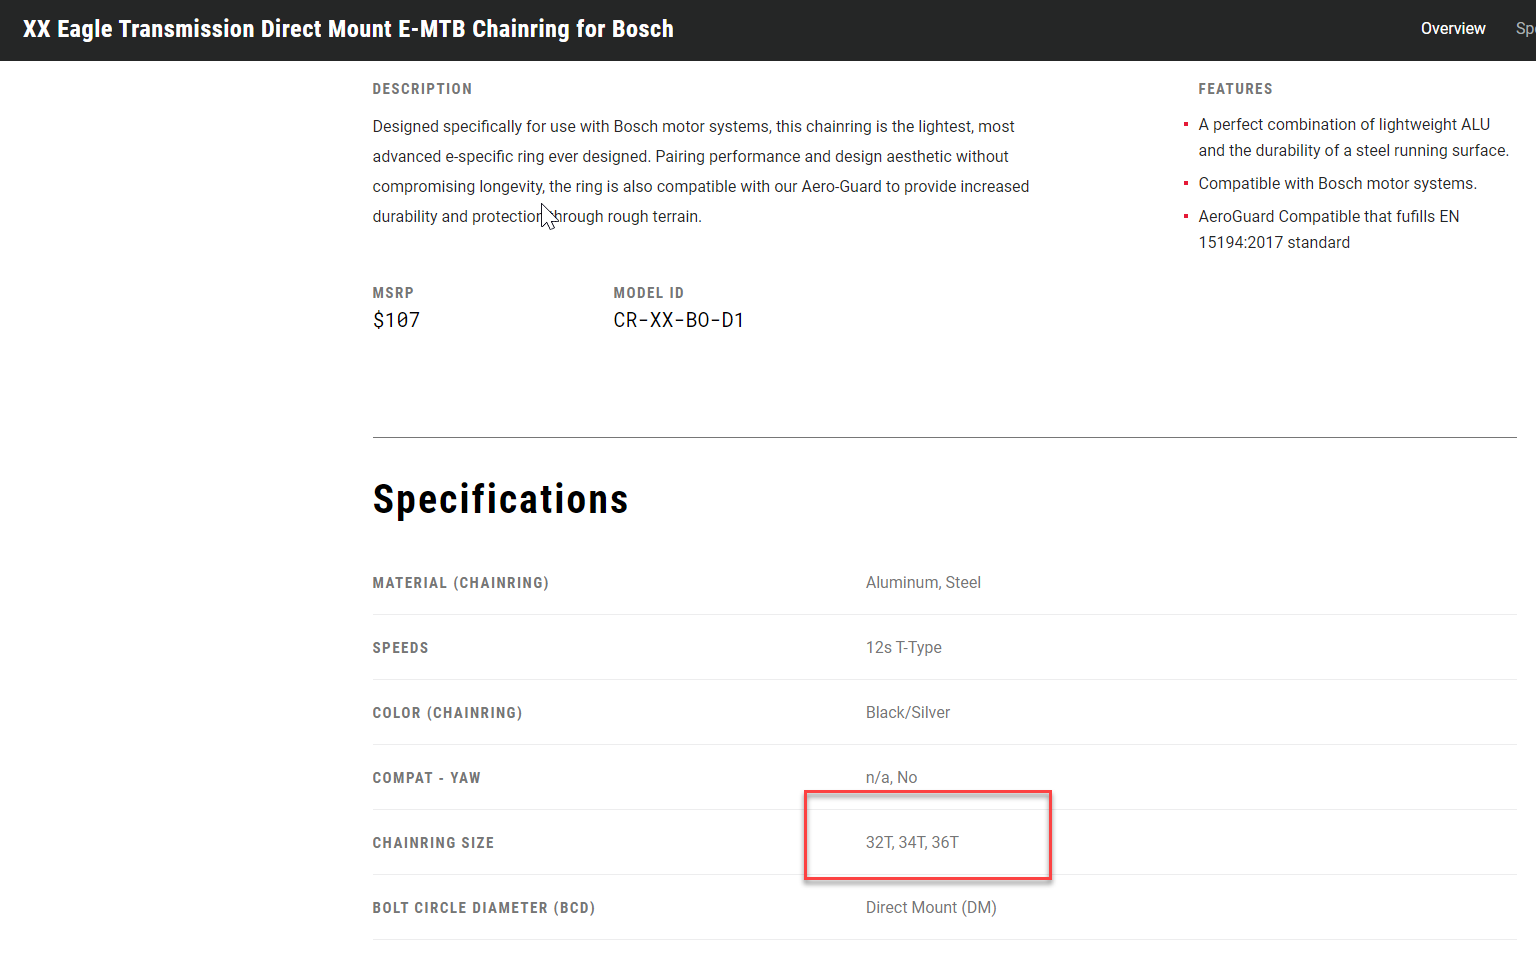Click the CHAINRING SIZE label

[x=434, y=843]
